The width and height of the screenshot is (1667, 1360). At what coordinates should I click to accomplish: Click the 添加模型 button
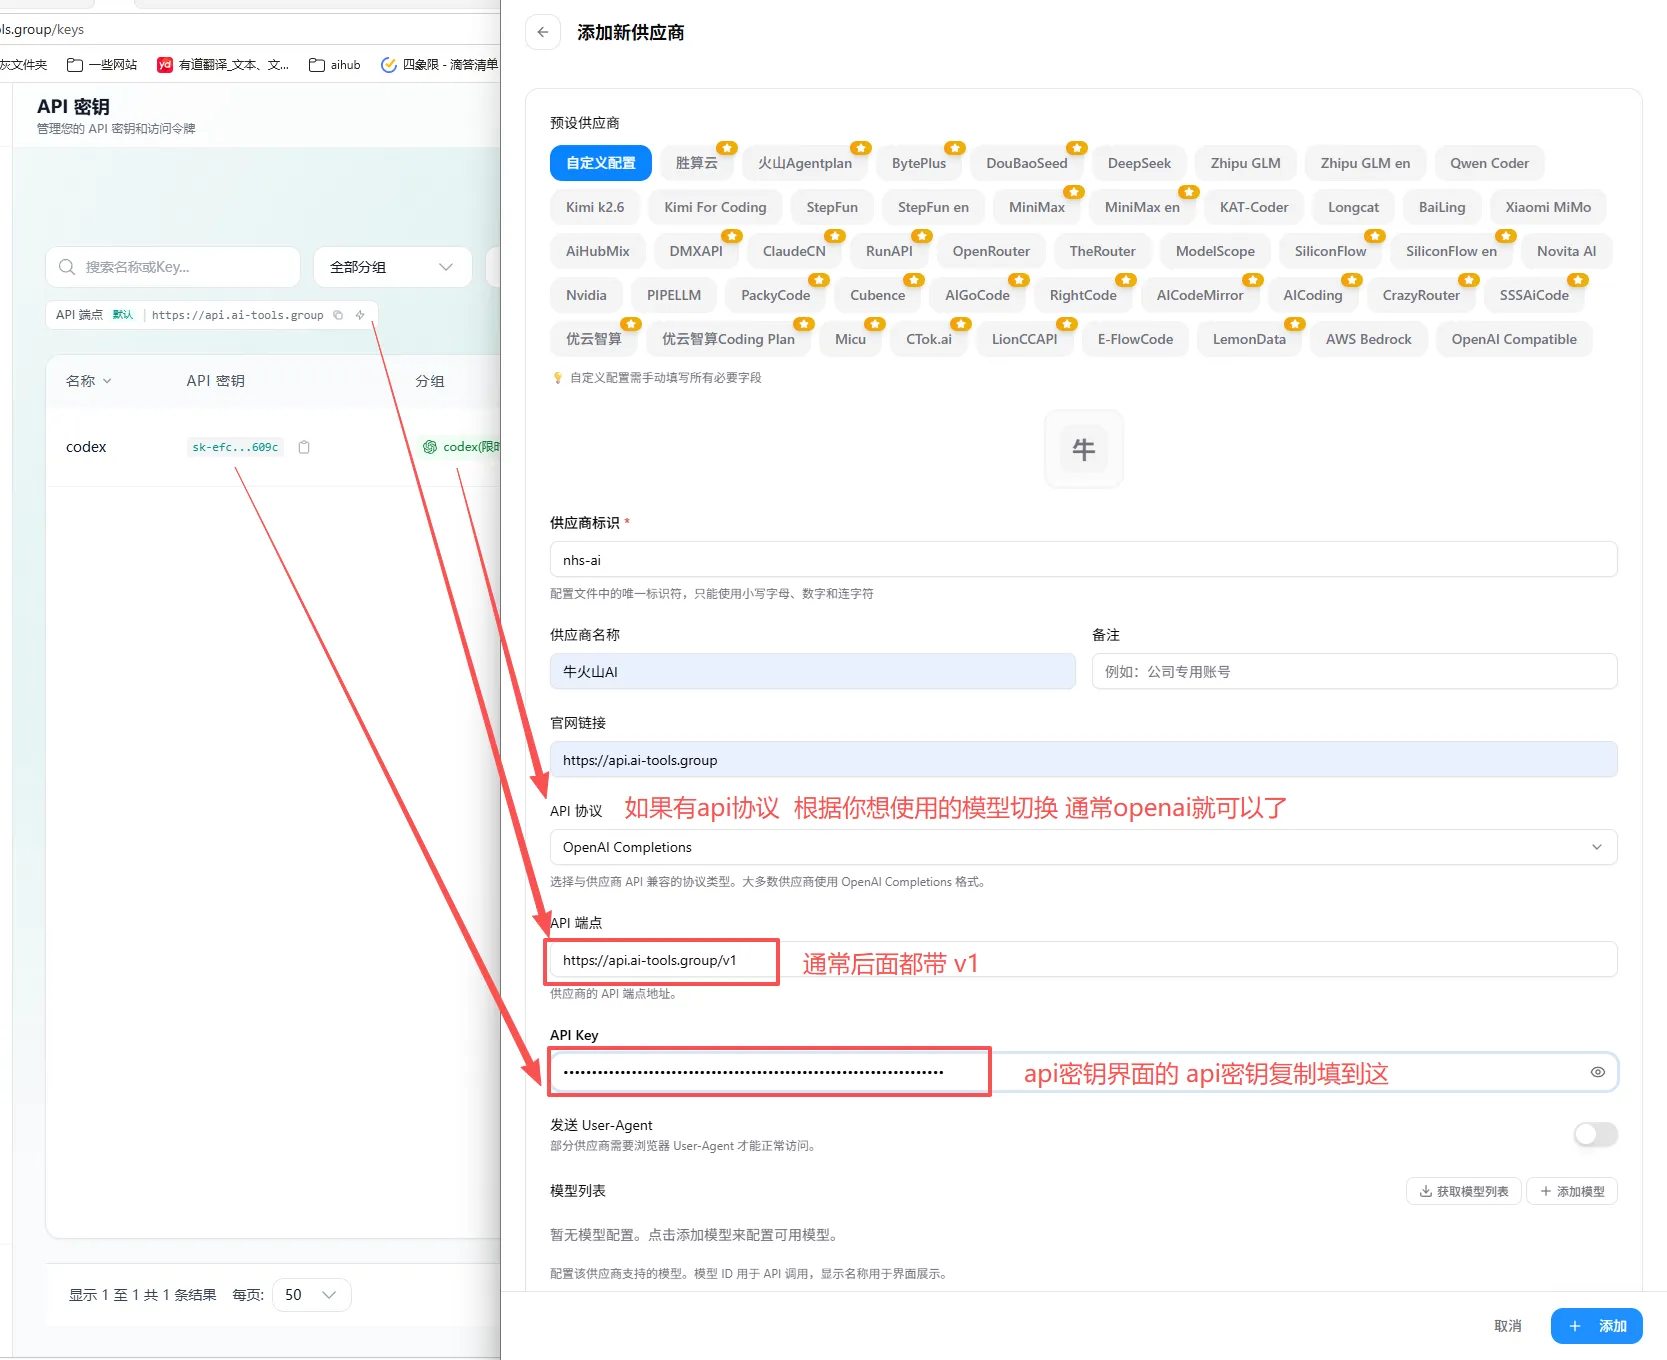tap(1572, 1191)
